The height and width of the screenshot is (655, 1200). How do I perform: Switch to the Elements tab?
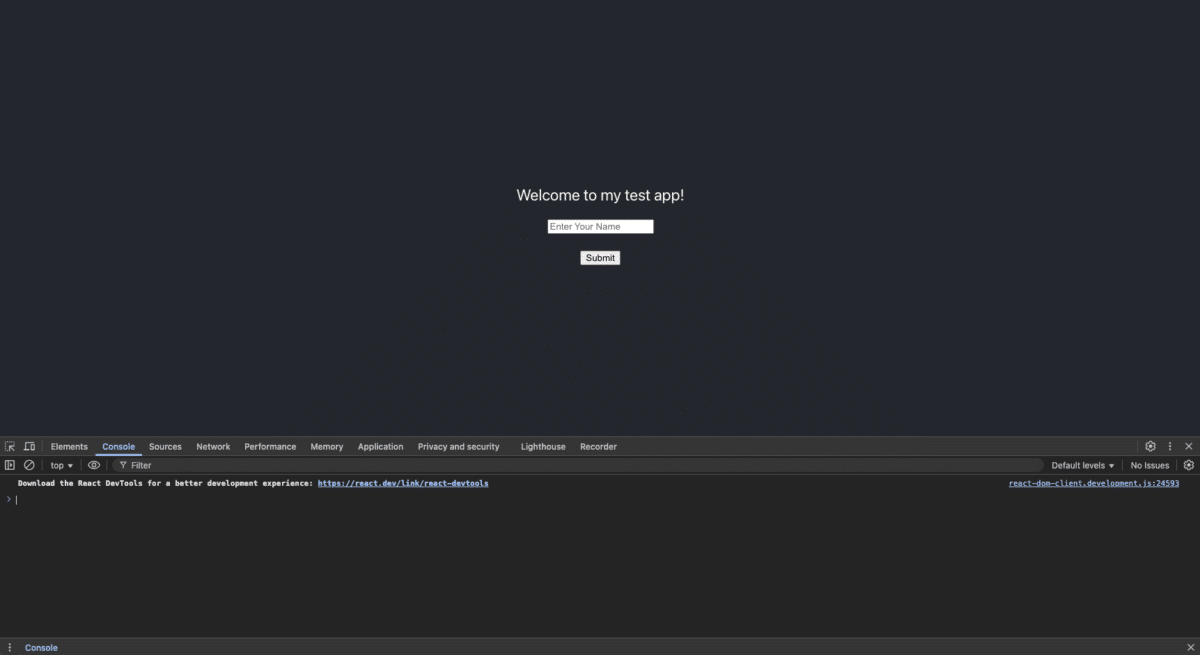pos(68,446)
